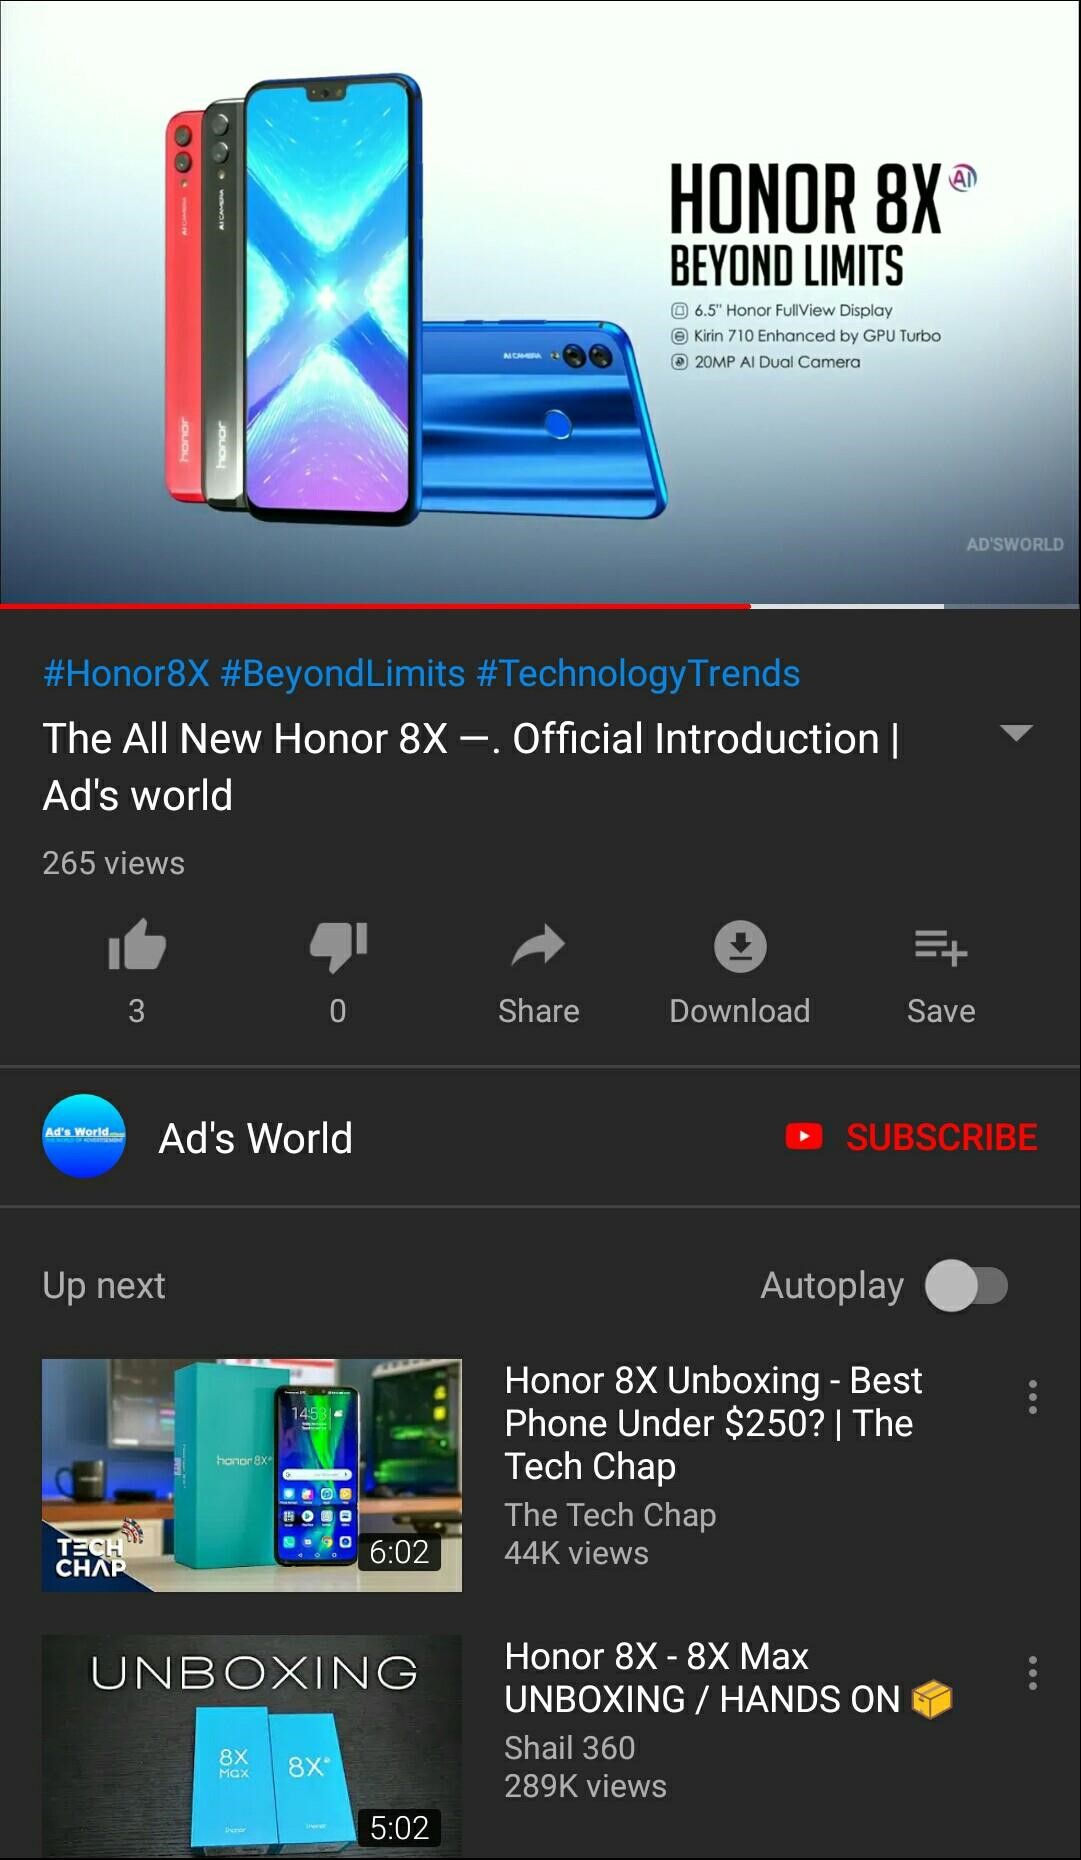The height and width of the screenshot is (1860, 1081).
Task: Open the #BeyondLimits hashtag link
Action: click(x=343, y=674)
